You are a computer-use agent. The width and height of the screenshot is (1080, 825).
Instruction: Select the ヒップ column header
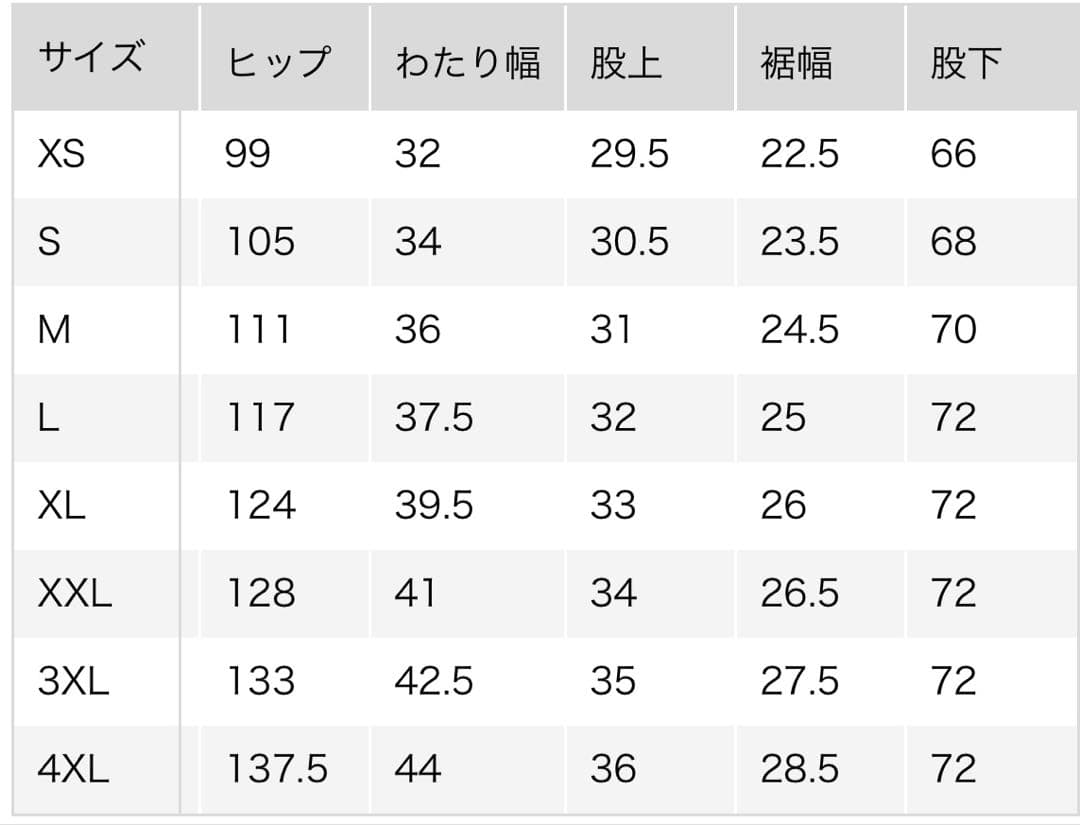279,63
